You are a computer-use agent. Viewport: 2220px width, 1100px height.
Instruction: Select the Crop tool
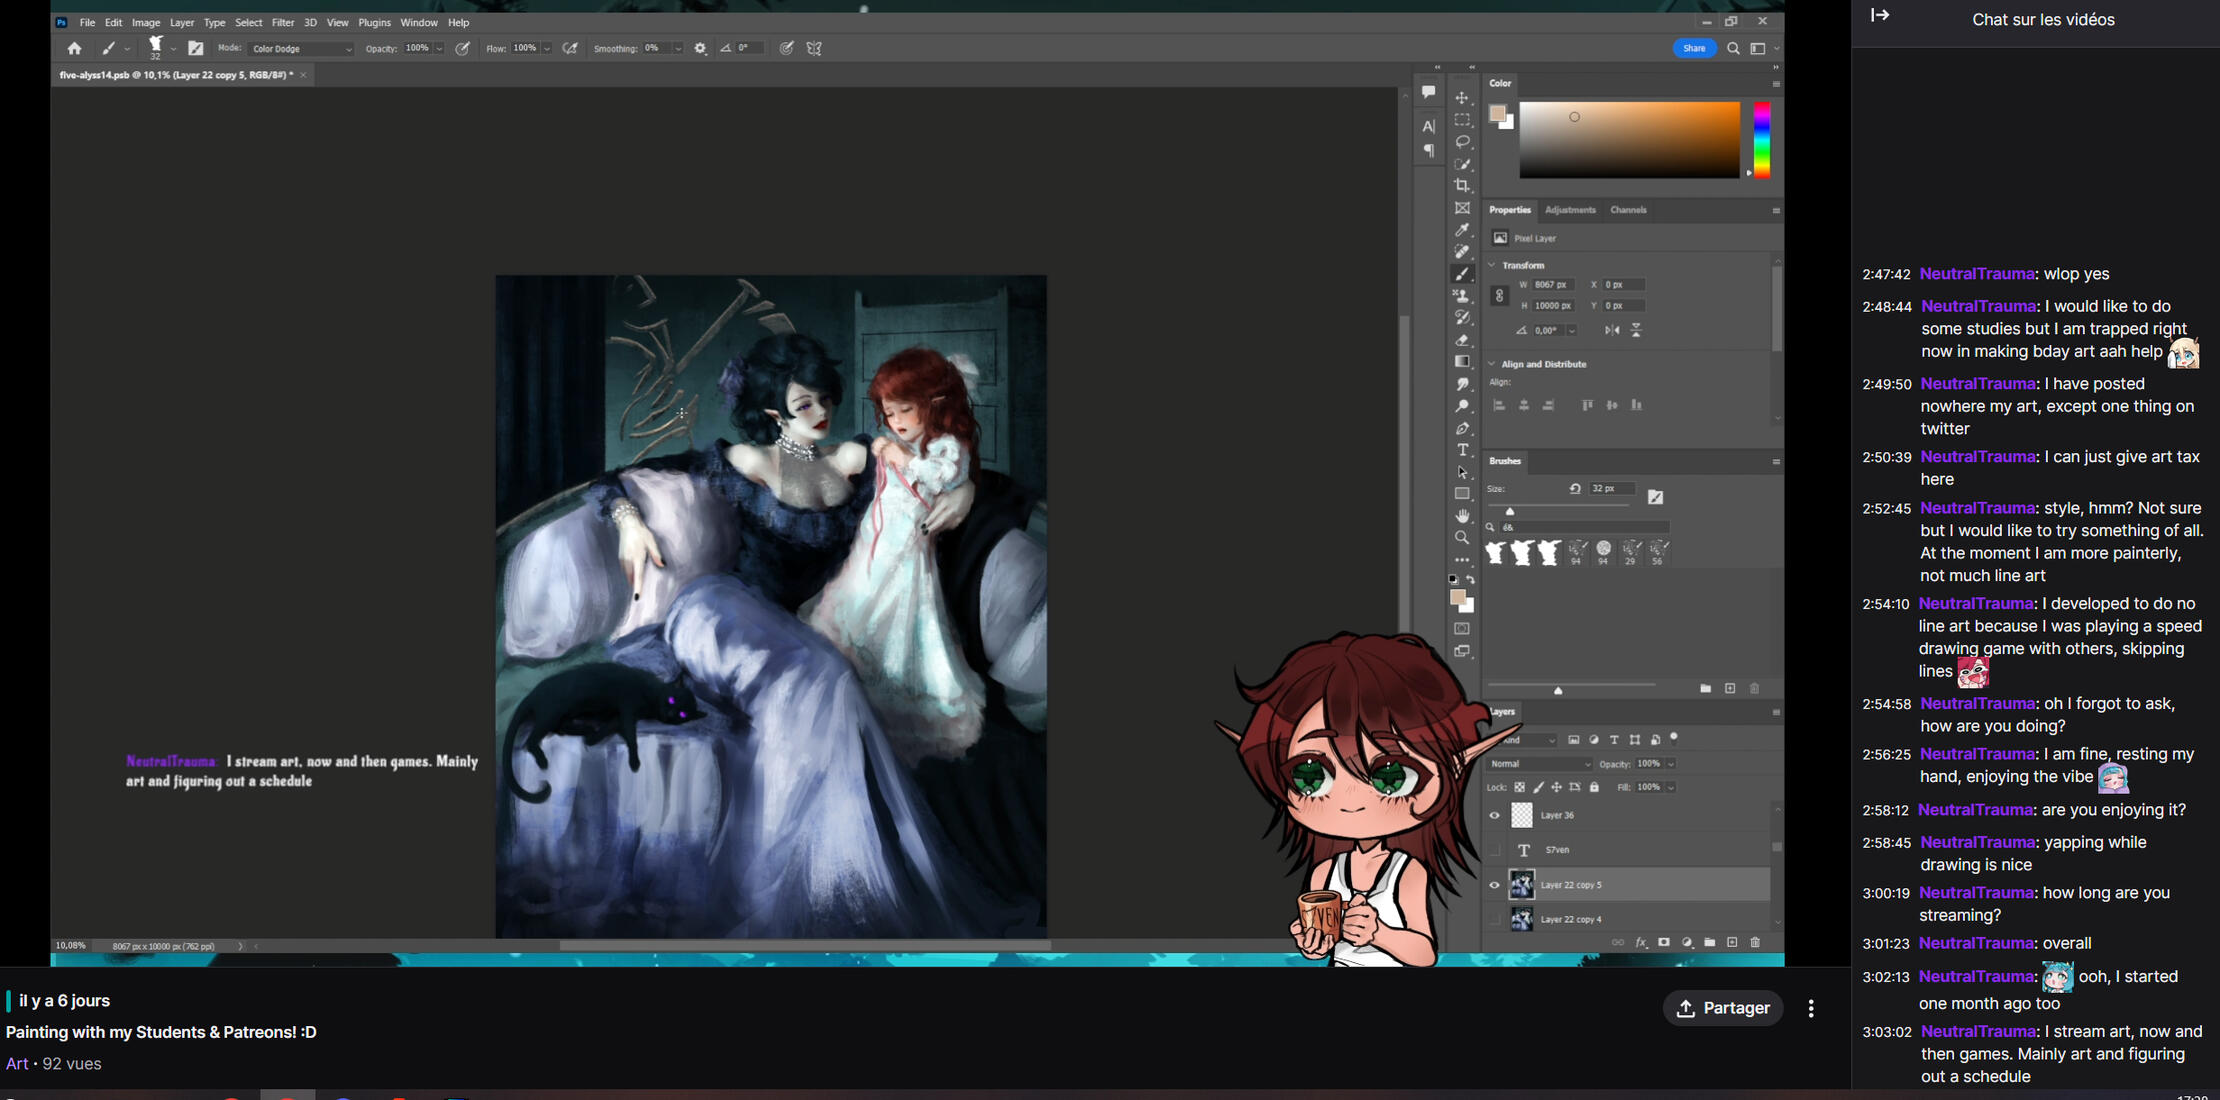click(1462, 185)
